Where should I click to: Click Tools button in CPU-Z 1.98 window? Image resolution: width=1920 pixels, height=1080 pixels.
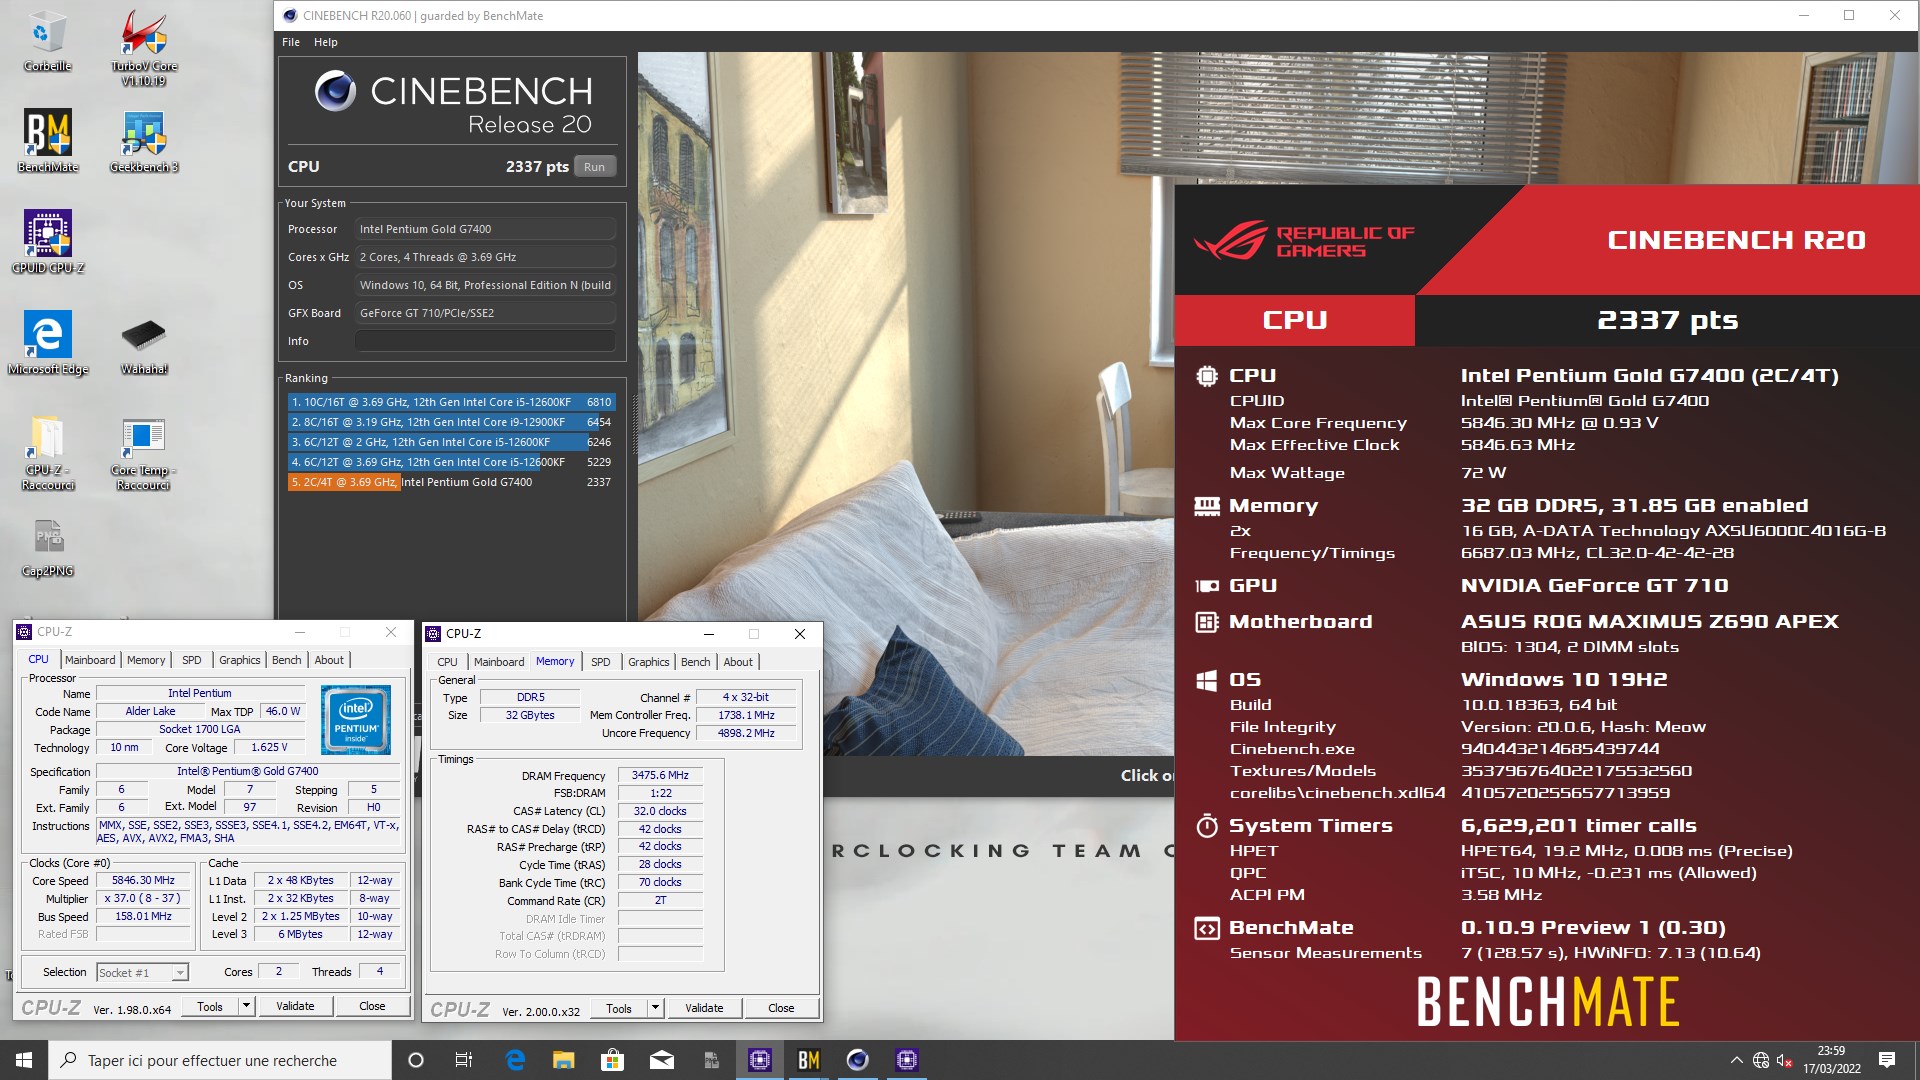[210, 1006]
